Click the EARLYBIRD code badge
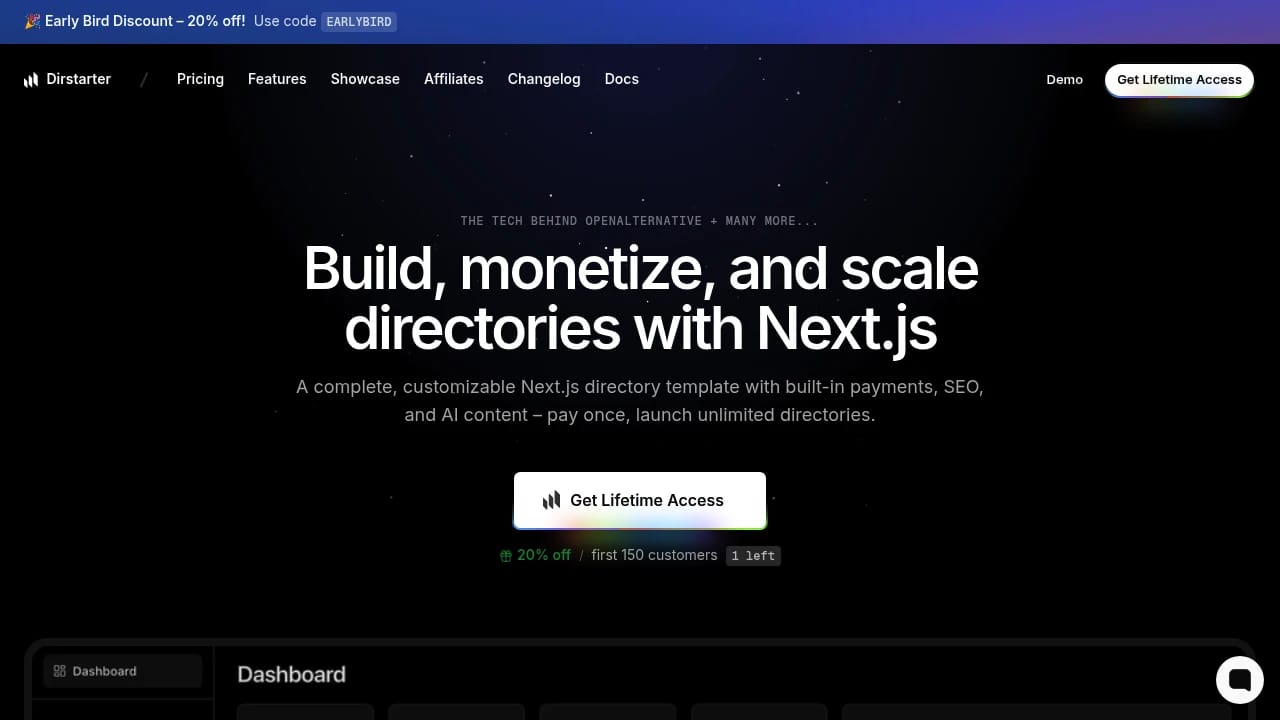1280x720 pixels. (x=359, y=21)
